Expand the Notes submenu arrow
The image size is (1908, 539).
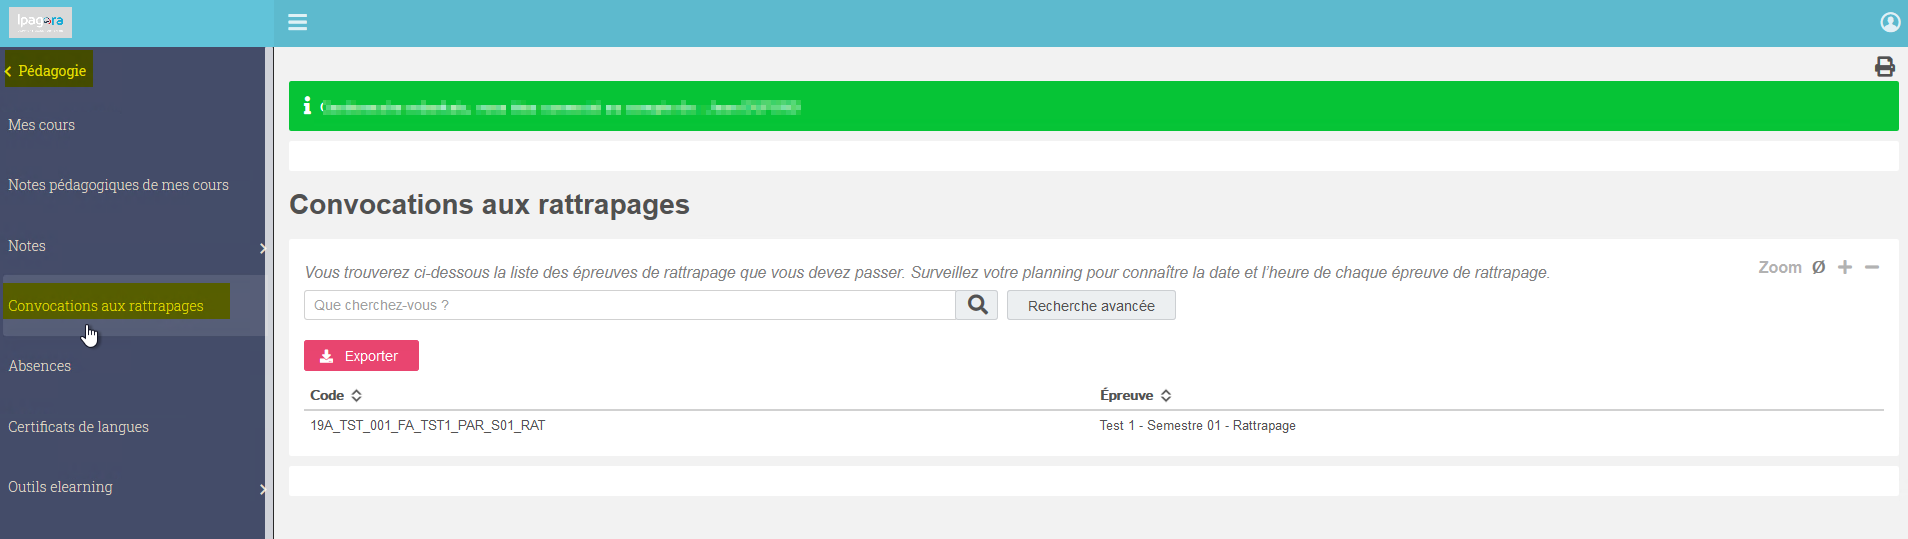pyautogui.click(x=262, y=248)
